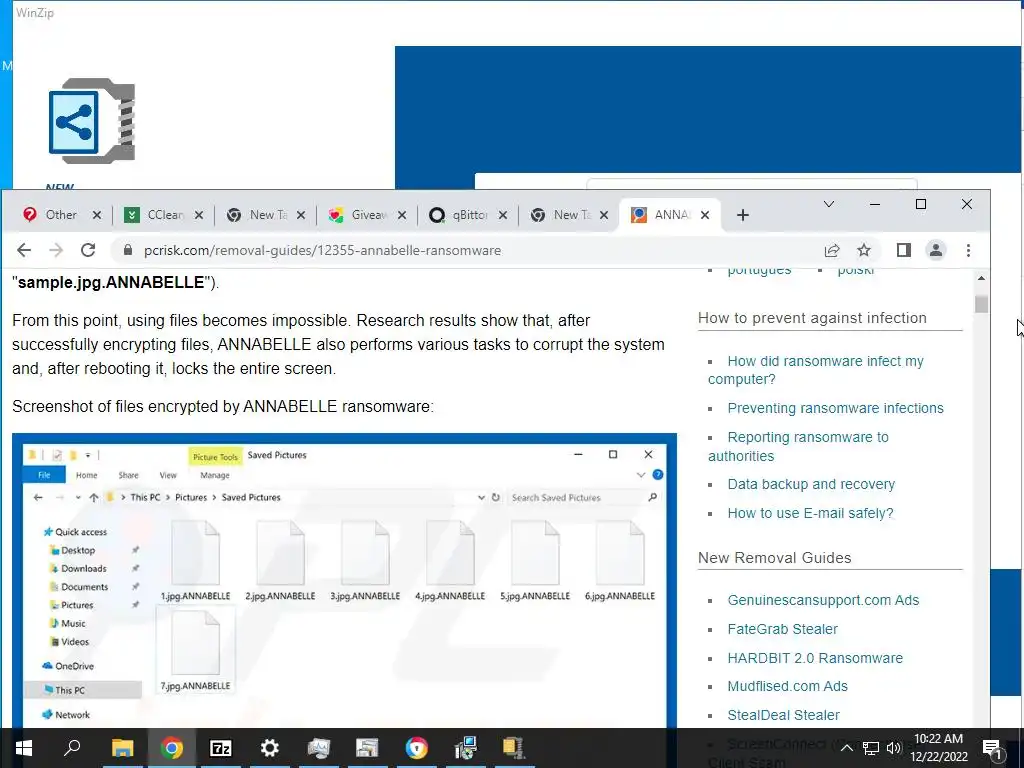Open StealDeal Stealer guide
Image resolution: width=1024 pixels, height=768 pixels.
pos(784,715)
